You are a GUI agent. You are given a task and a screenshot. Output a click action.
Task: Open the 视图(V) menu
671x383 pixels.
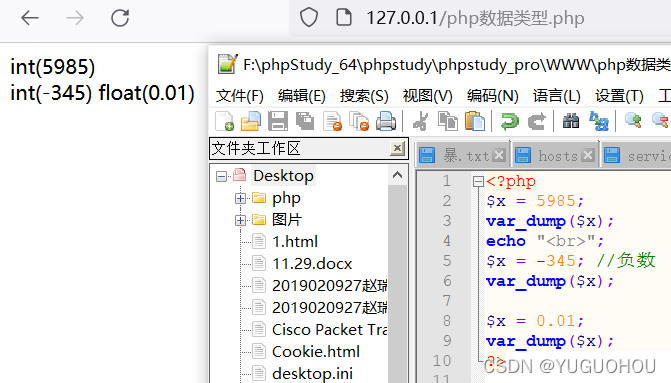tap(427, 96)
